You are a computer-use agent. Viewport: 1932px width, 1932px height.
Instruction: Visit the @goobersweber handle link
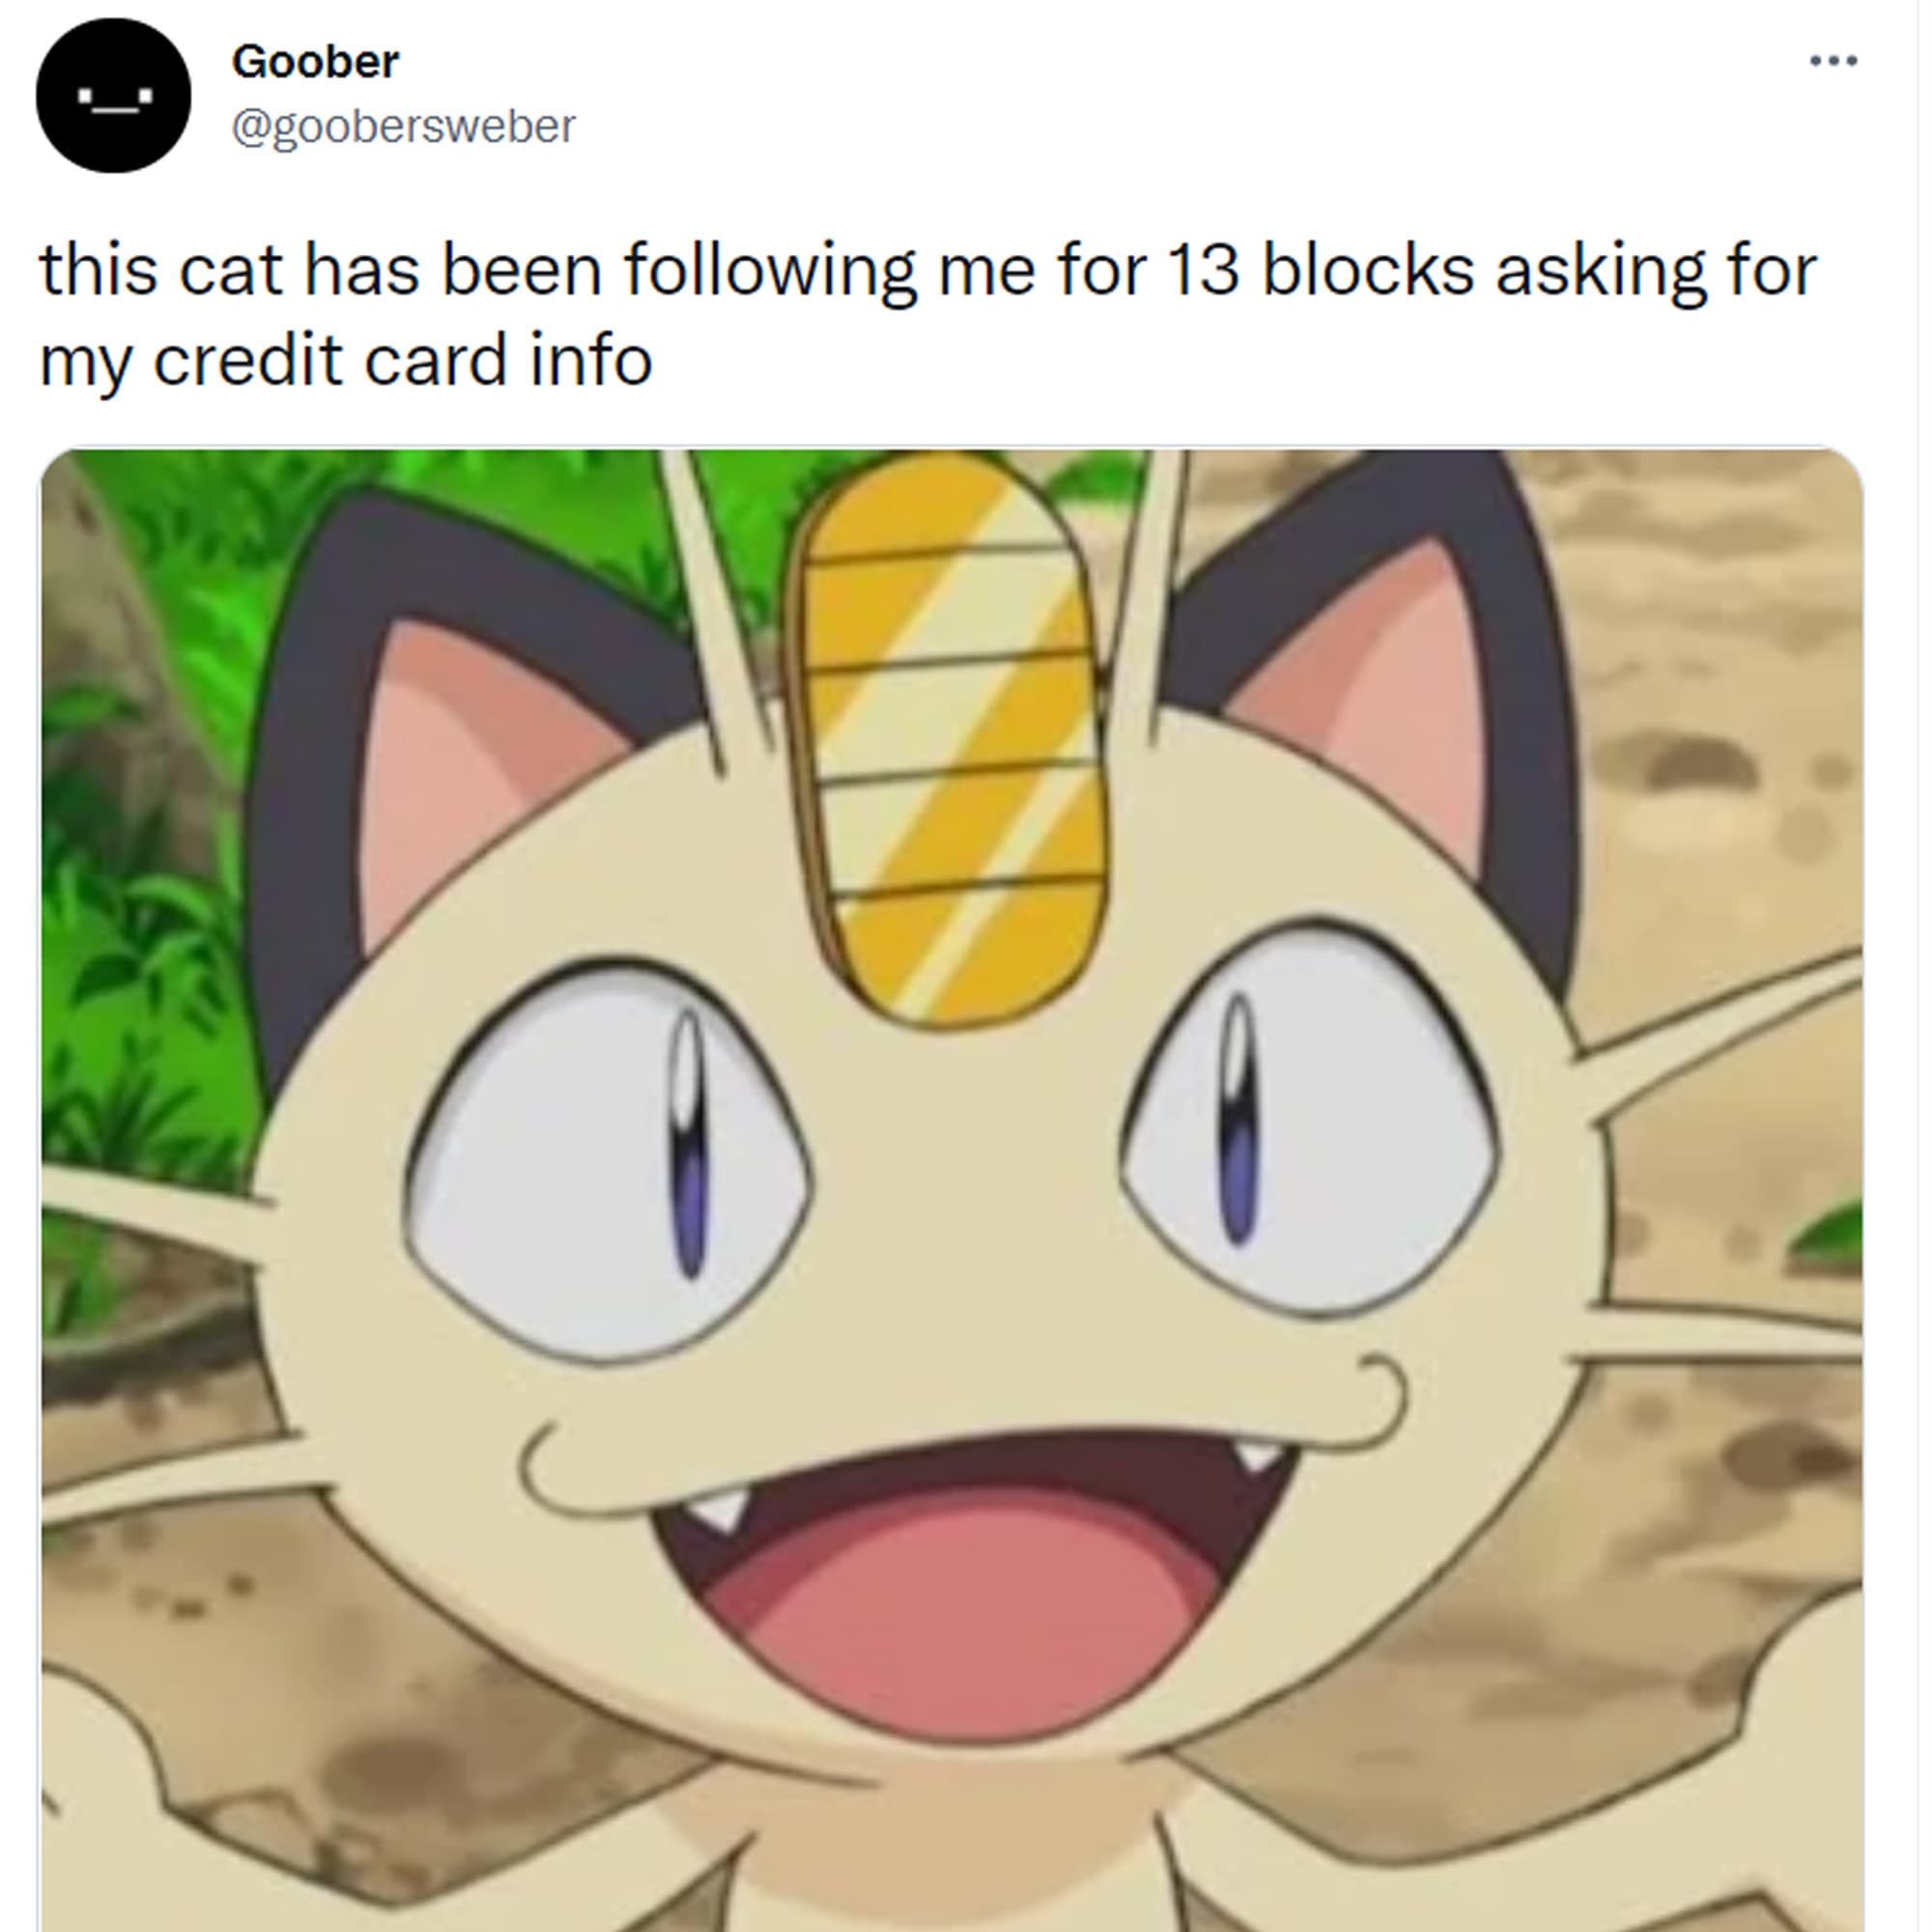[403, 126]
